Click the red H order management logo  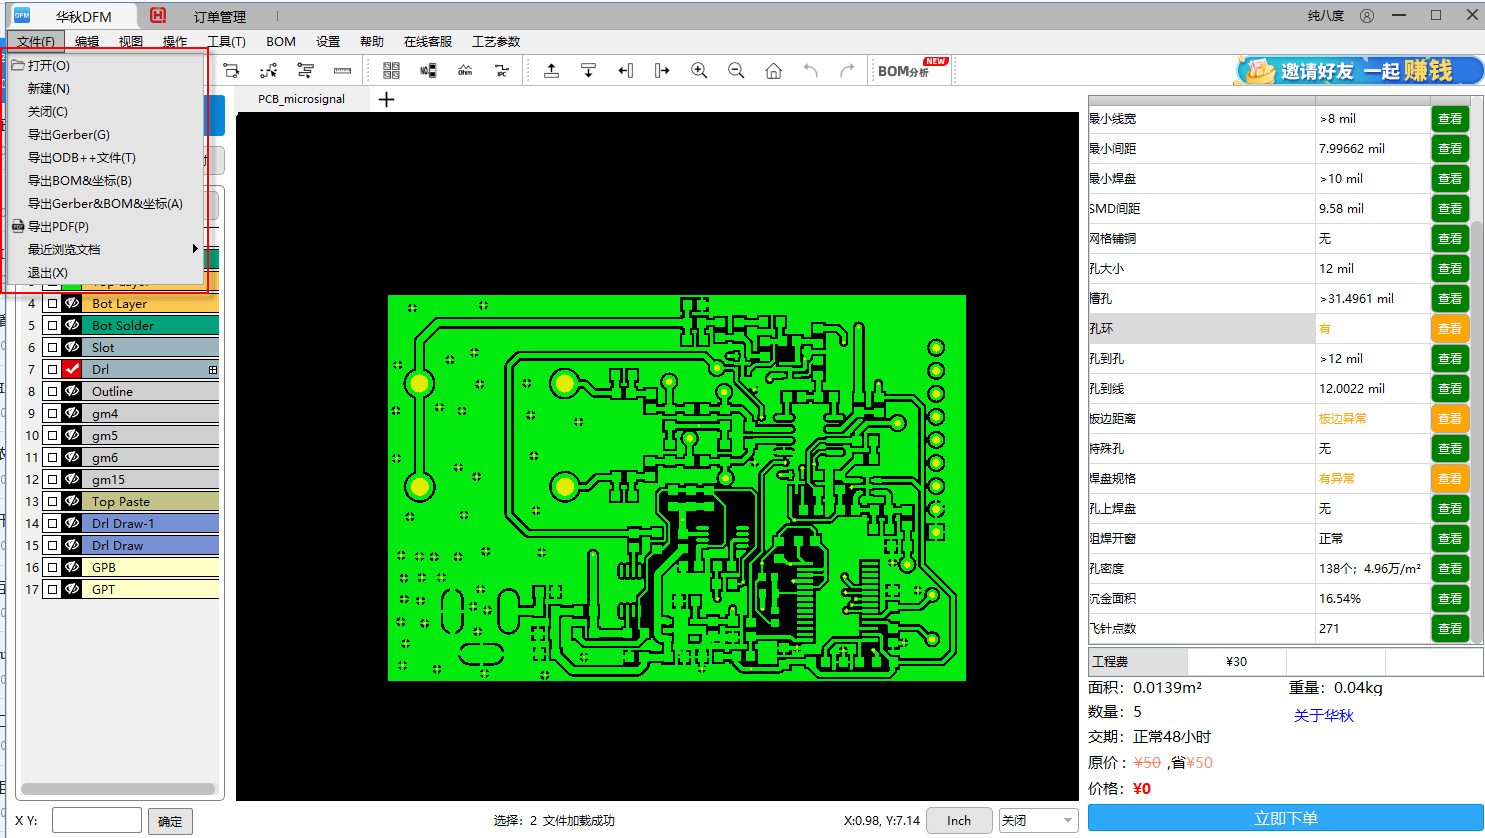tap(158, 15)
